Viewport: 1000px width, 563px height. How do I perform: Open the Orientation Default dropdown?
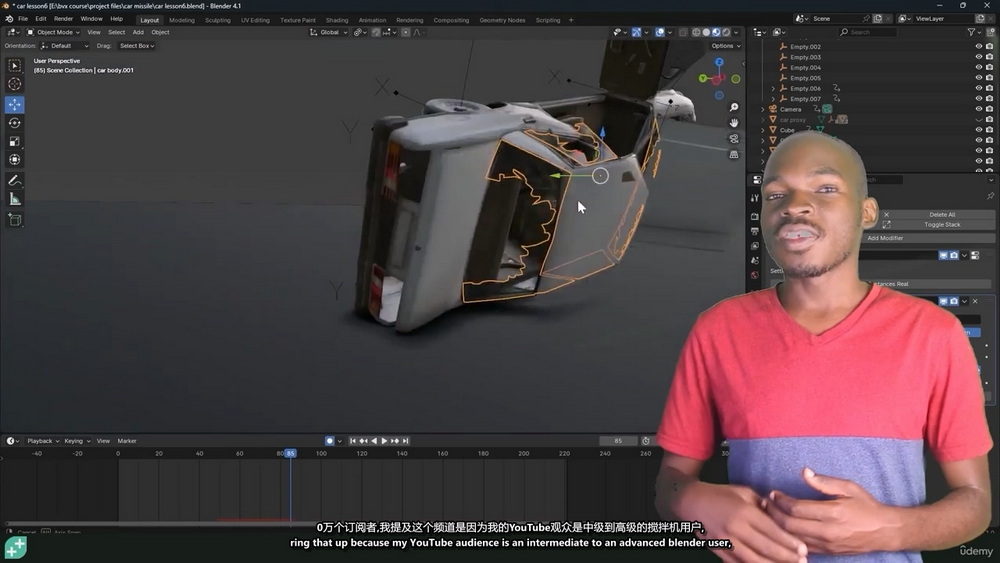64,46
